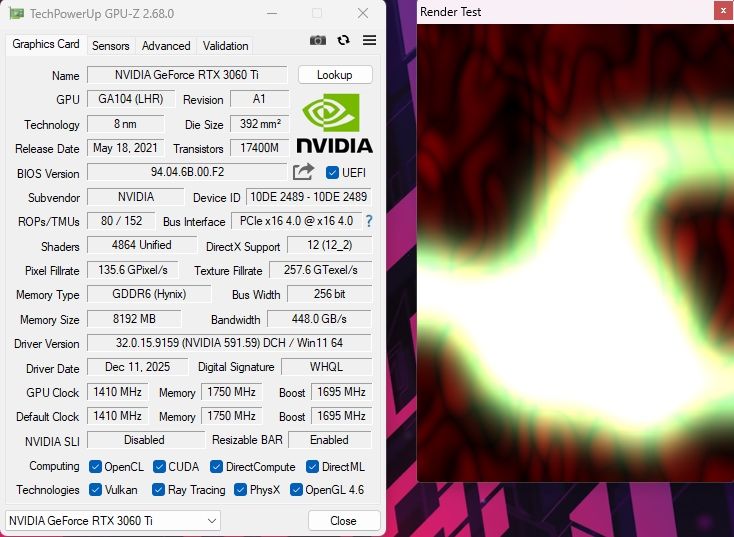
Task: Open the GPU selection dropdown at bottom
Action: tap(113, 521)
